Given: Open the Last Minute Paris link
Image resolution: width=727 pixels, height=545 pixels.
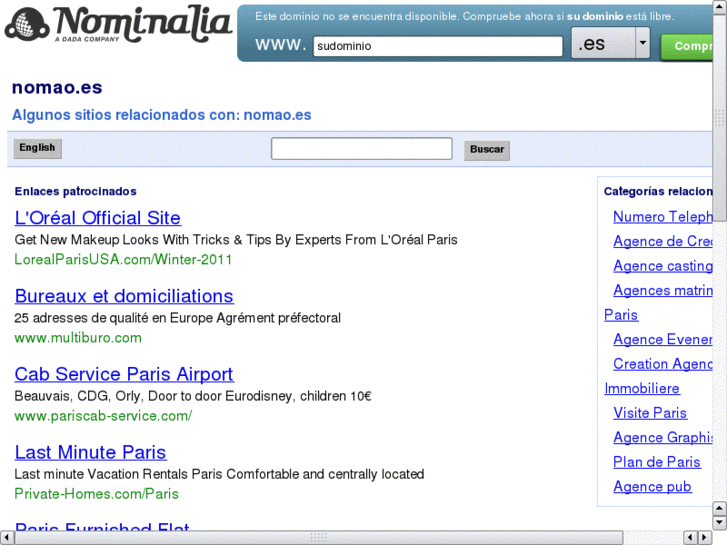Looking at the screenshot, I should (x=90, y=452).
